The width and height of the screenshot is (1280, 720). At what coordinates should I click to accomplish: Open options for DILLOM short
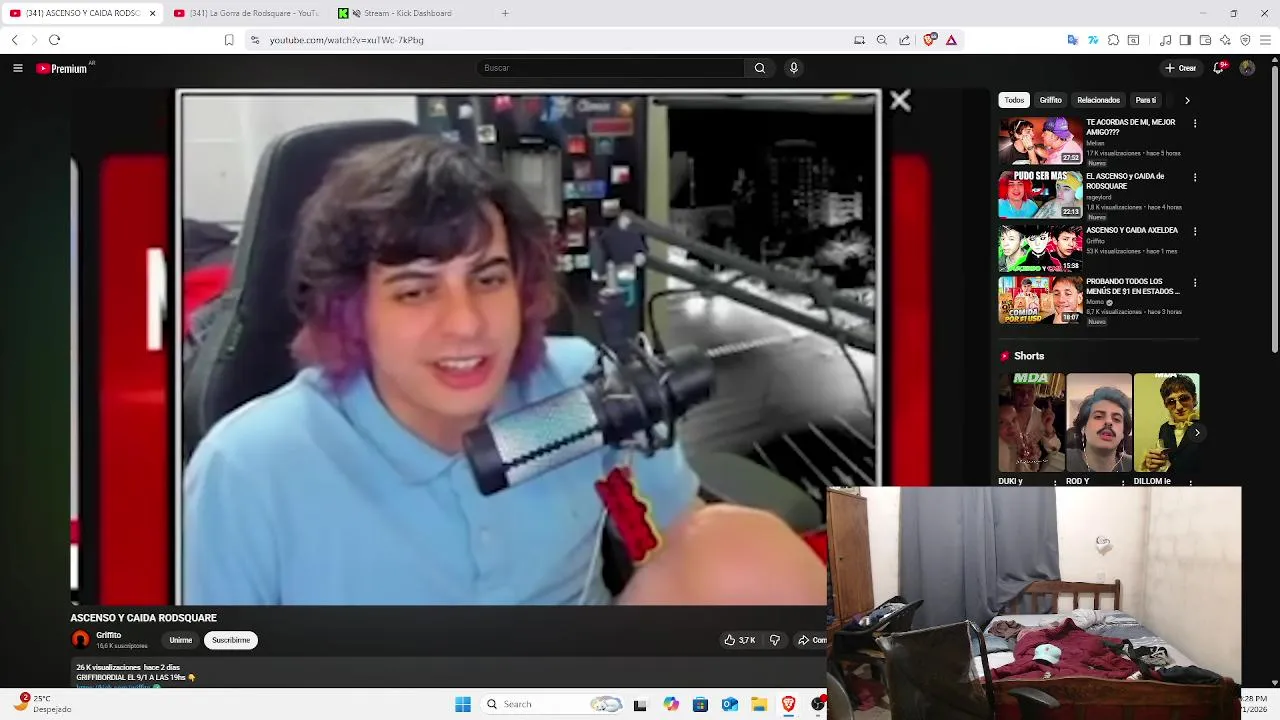(x=1191, y=482)
